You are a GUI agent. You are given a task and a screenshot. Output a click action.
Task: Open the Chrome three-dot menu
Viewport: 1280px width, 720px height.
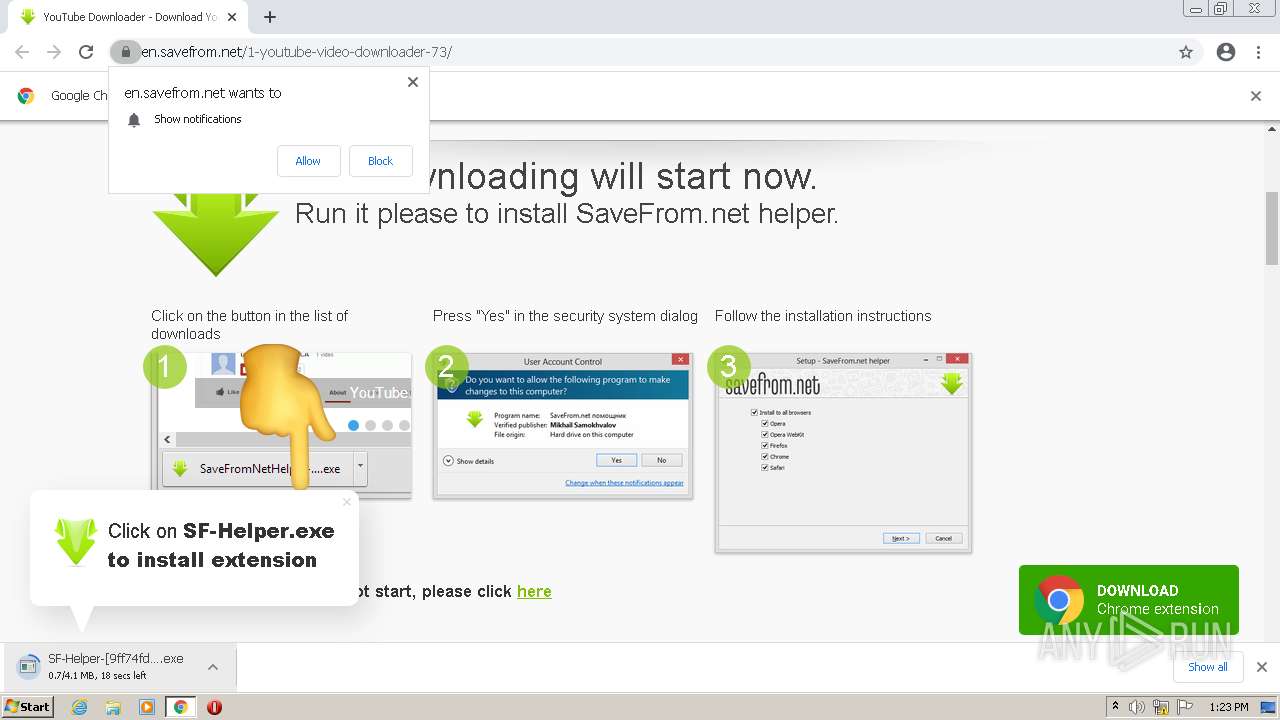(x=1258, y=52)
